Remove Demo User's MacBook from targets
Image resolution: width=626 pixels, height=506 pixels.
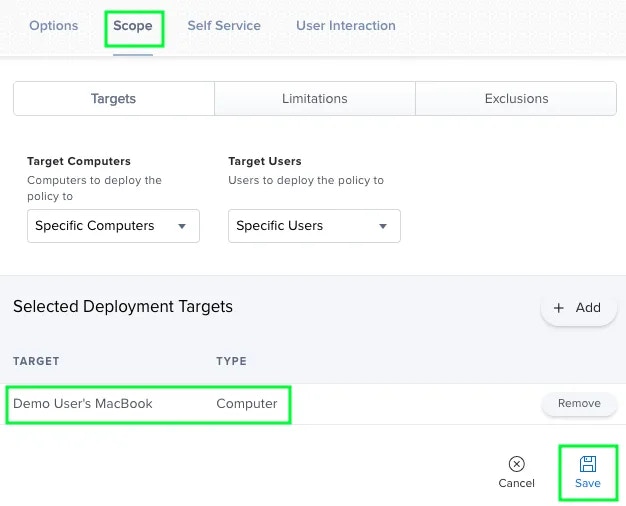pyautogui.click(x=579, y=404)
